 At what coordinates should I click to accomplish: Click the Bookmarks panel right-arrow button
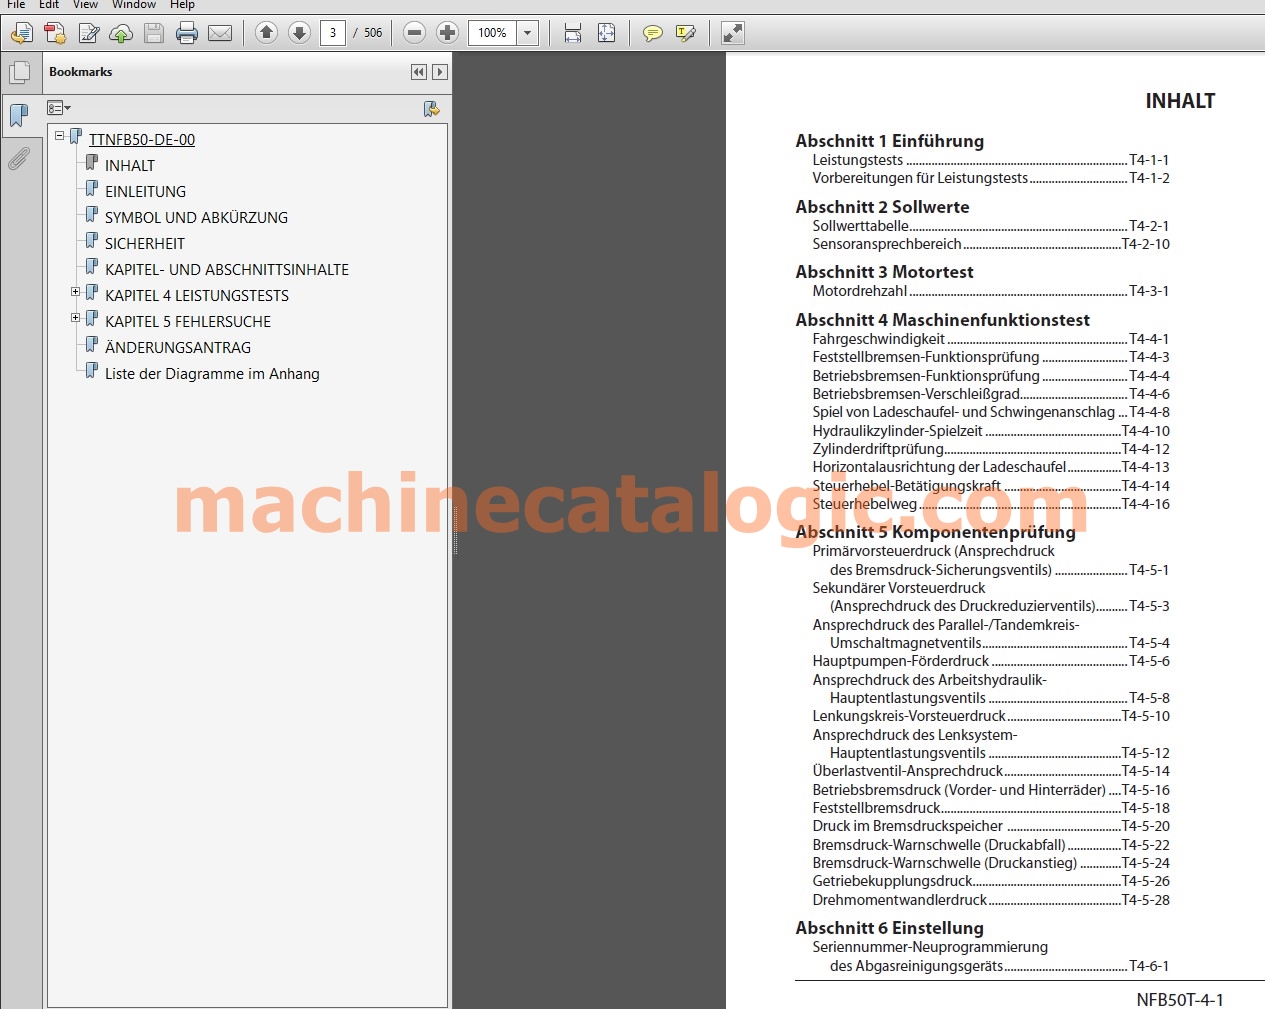pyautogui.click(x=439, y=72)
